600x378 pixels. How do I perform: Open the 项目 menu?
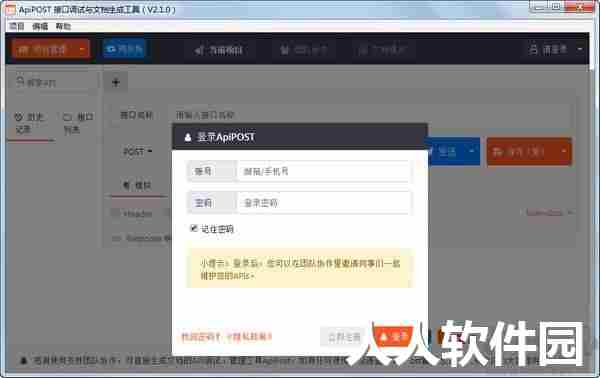(16, 26)
